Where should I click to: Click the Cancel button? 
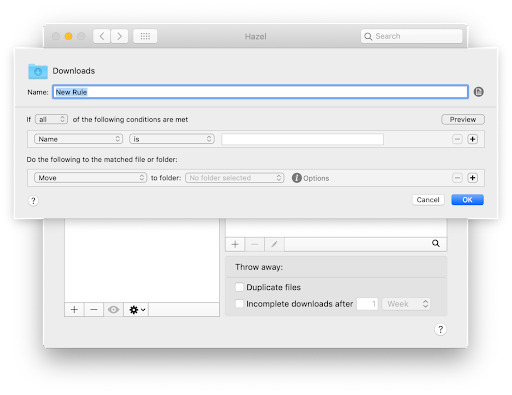[428, 200]
